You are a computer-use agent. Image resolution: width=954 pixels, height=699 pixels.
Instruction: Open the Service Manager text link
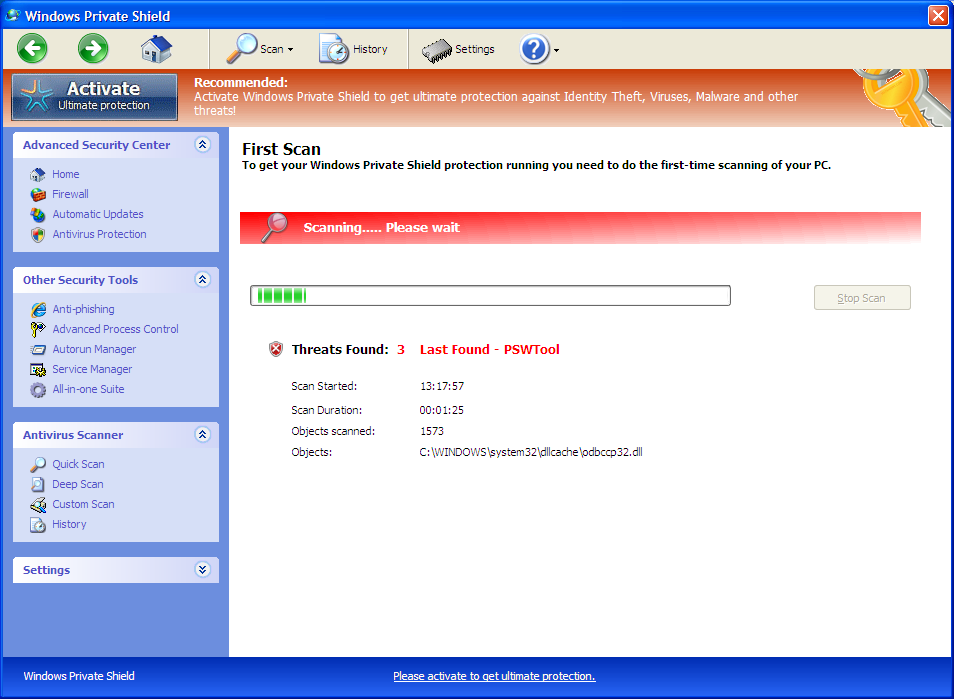point(92,369)
